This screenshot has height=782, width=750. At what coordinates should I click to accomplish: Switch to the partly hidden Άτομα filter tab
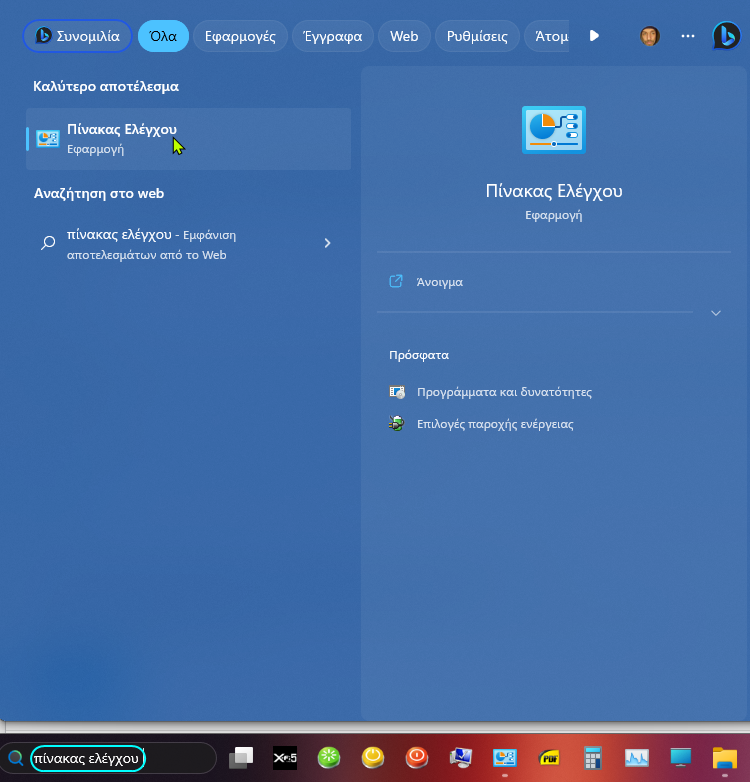pos(547,36)
